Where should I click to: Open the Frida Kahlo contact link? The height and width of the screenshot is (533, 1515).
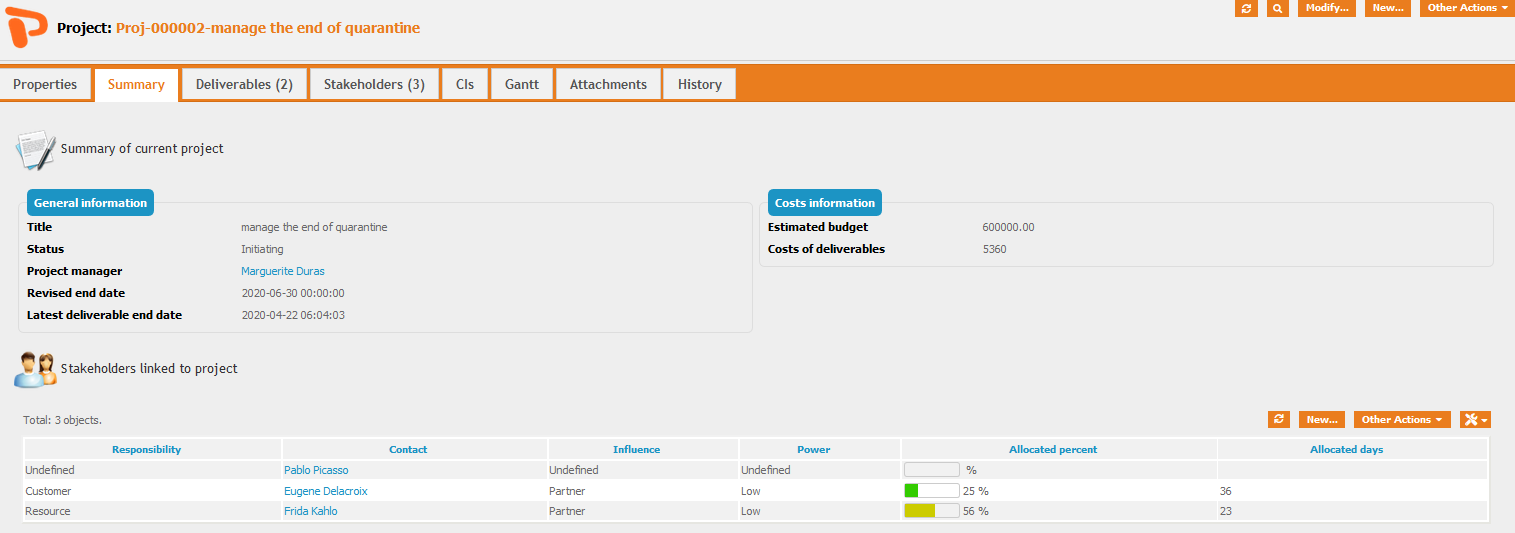click(x=310, y=512)
